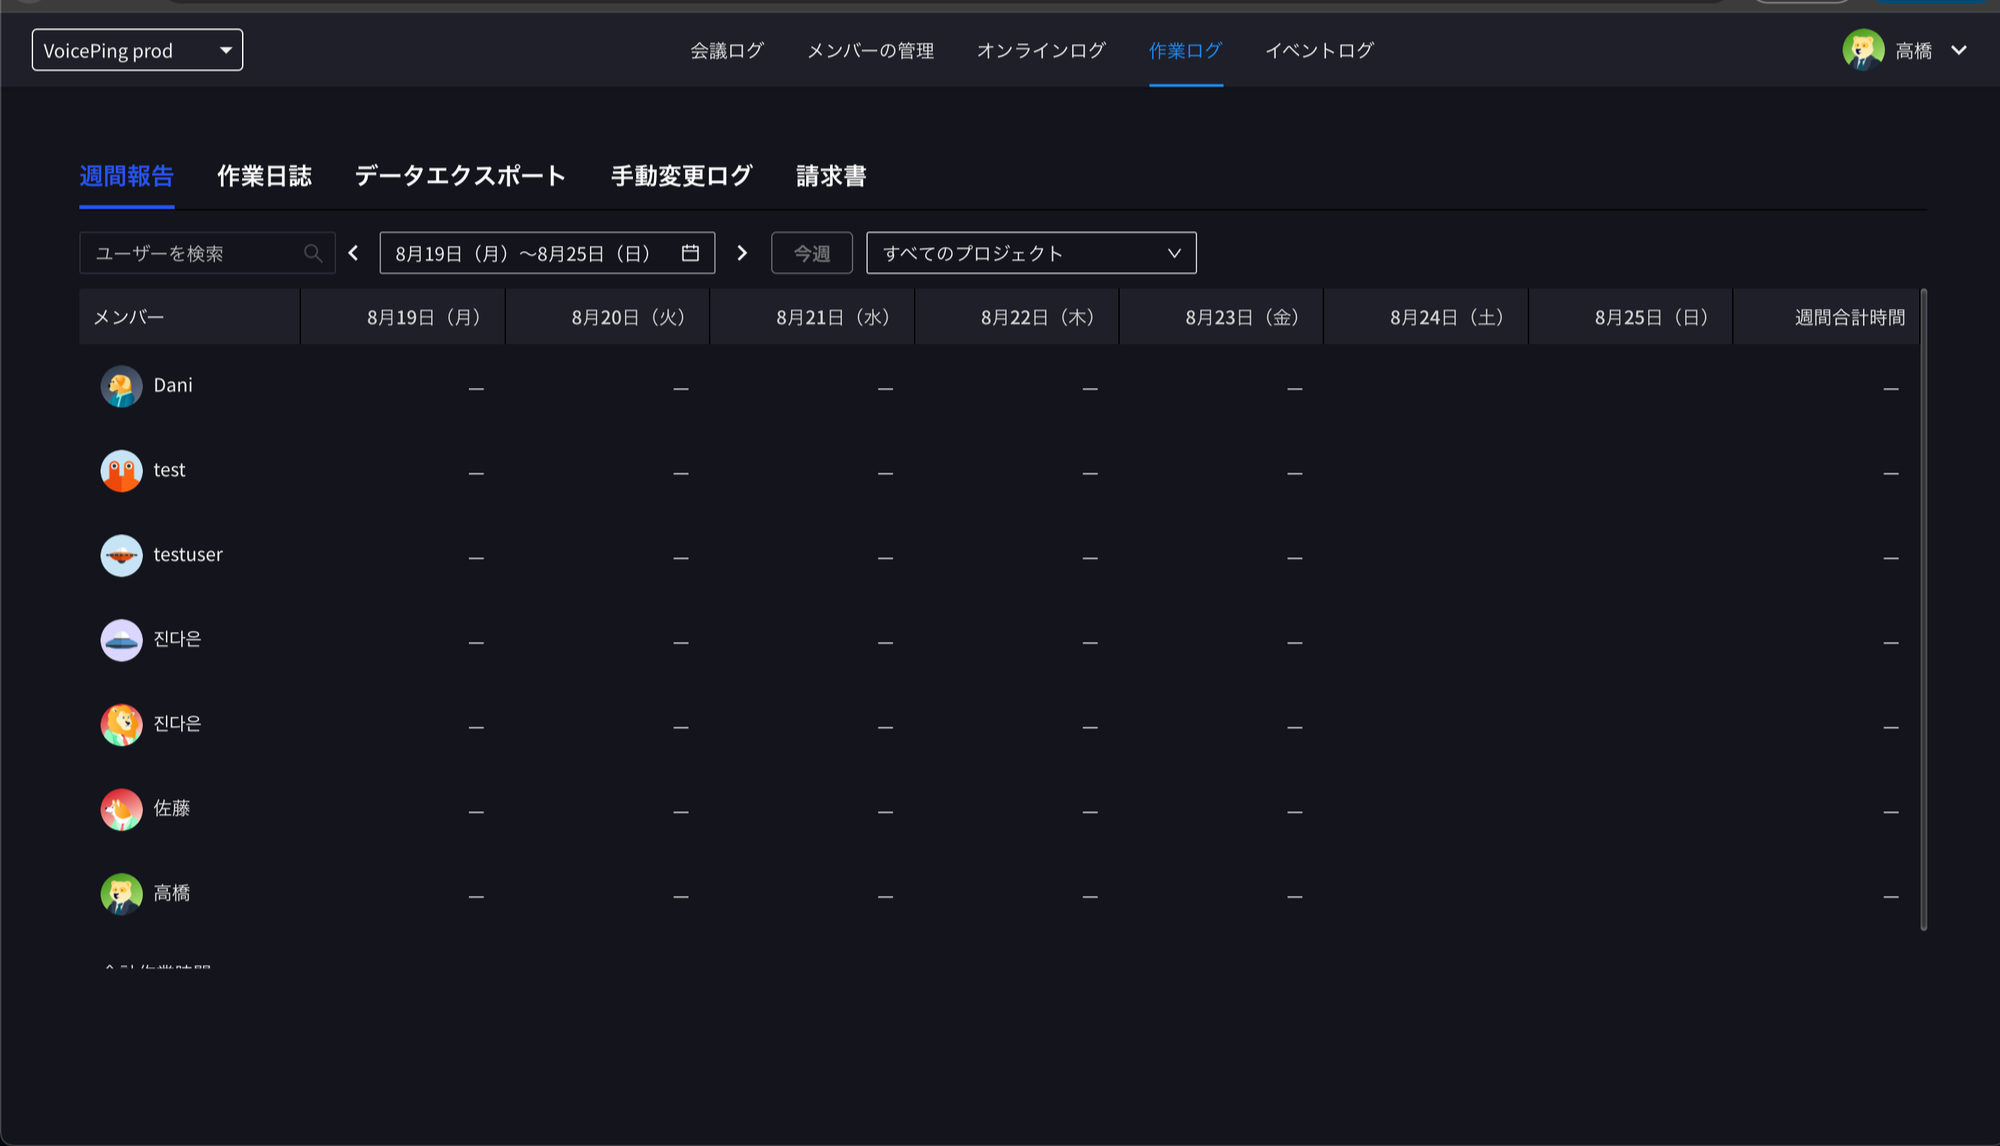
Task: Advance to the next week with the right arrow
Action: click(x=741, y=253)
